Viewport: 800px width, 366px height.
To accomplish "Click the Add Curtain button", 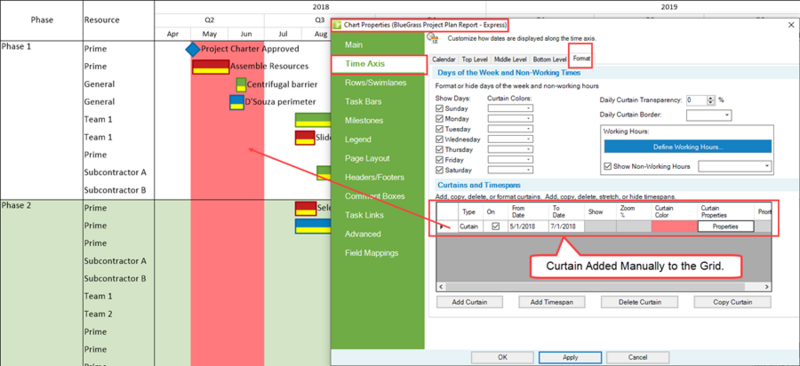I will pos(469,302).
